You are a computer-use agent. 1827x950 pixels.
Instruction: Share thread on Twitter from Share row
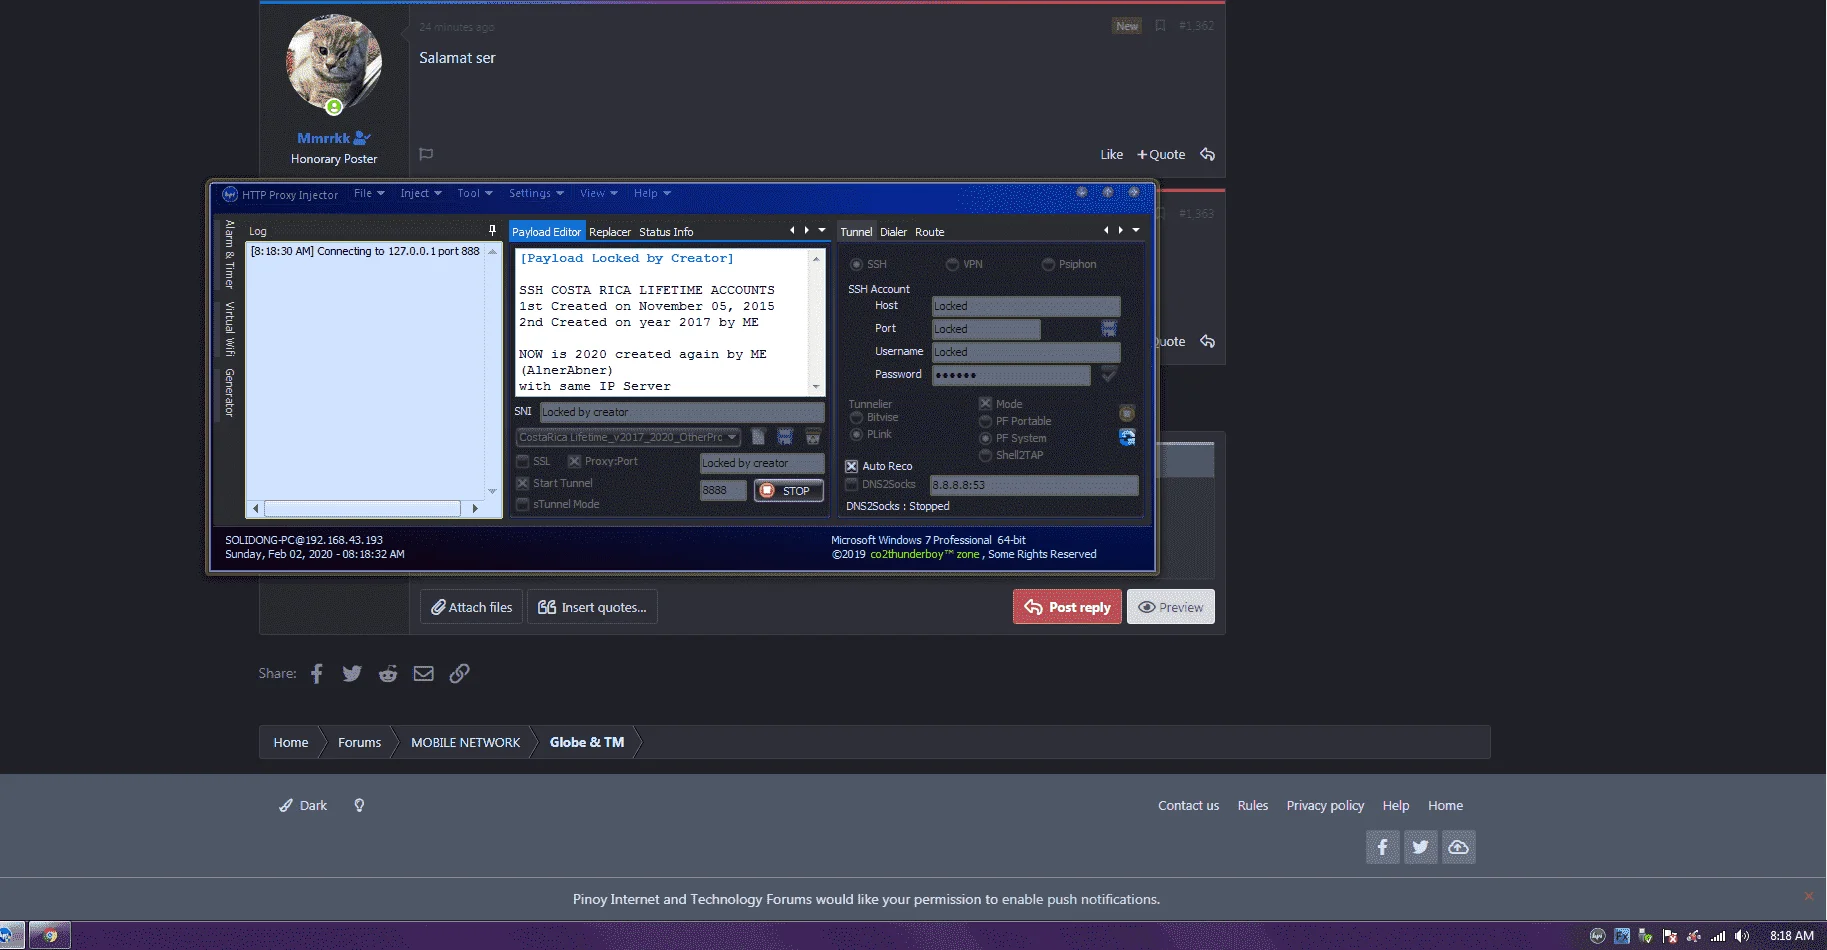coord(352,673)
